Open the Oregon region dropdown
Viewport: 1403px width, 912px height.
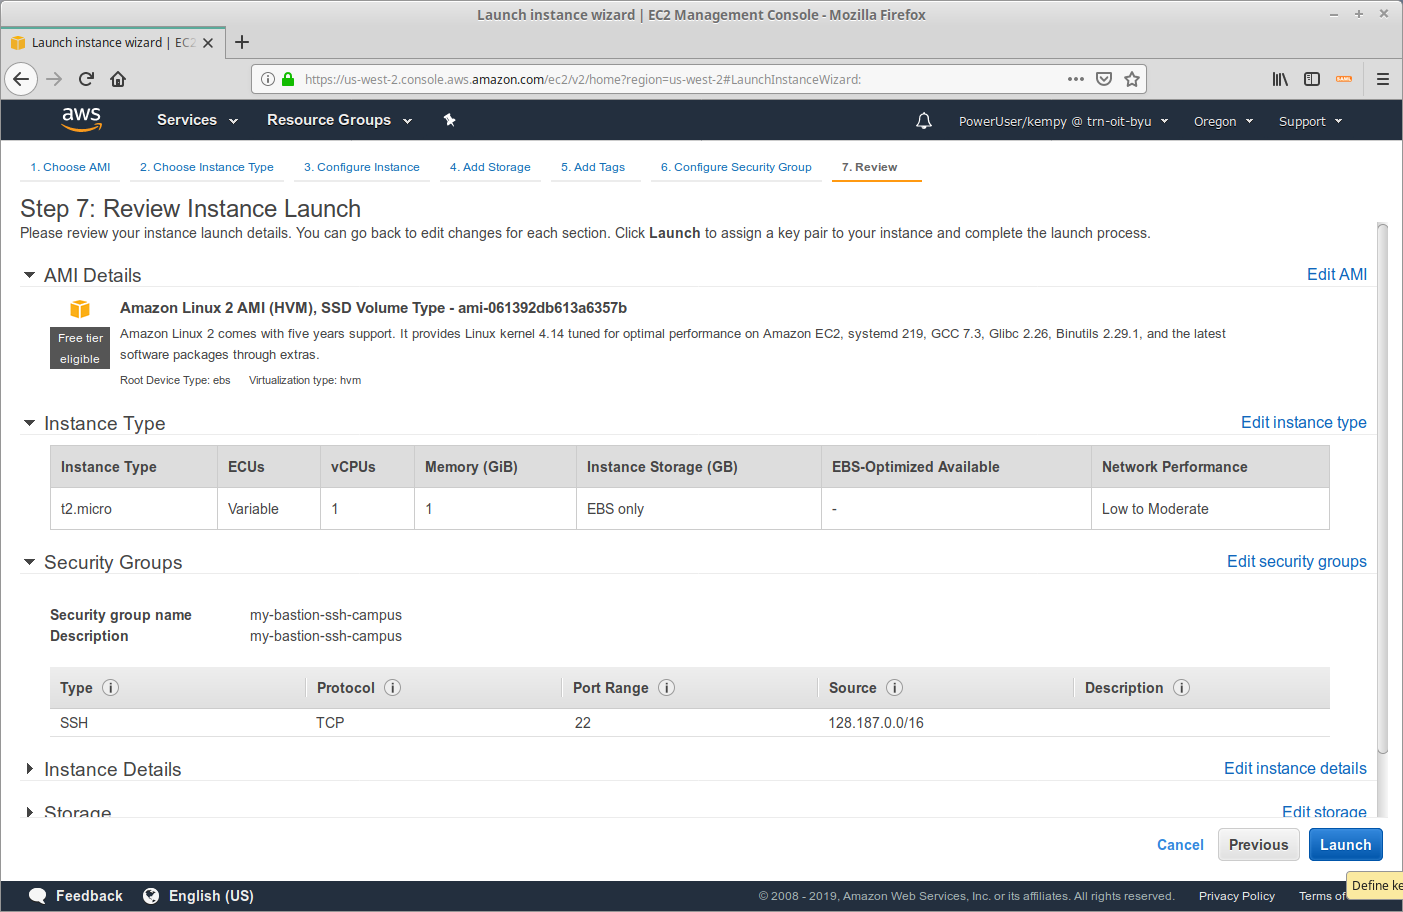(1223, 121)
